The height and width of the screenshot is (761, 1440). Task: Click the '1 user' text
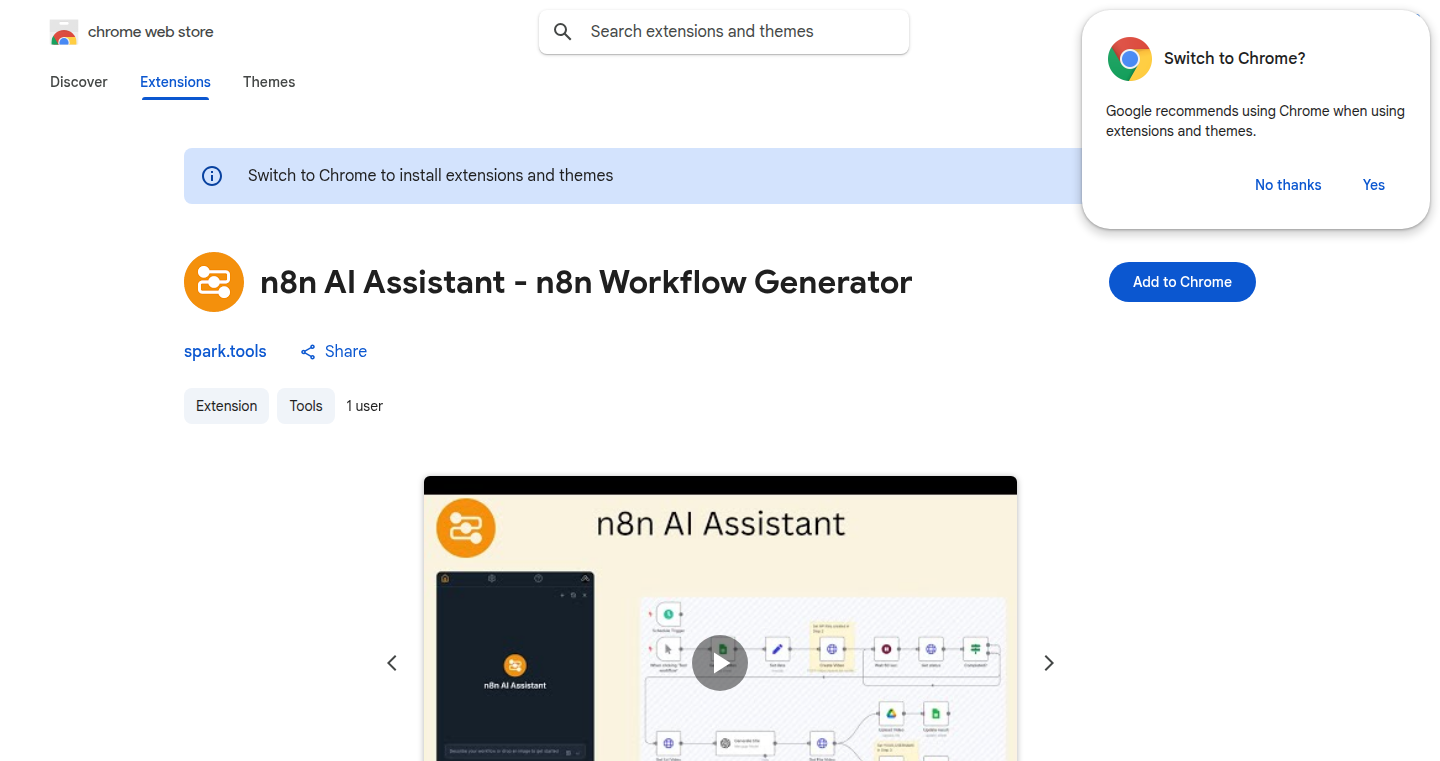(x=365, y=406)
